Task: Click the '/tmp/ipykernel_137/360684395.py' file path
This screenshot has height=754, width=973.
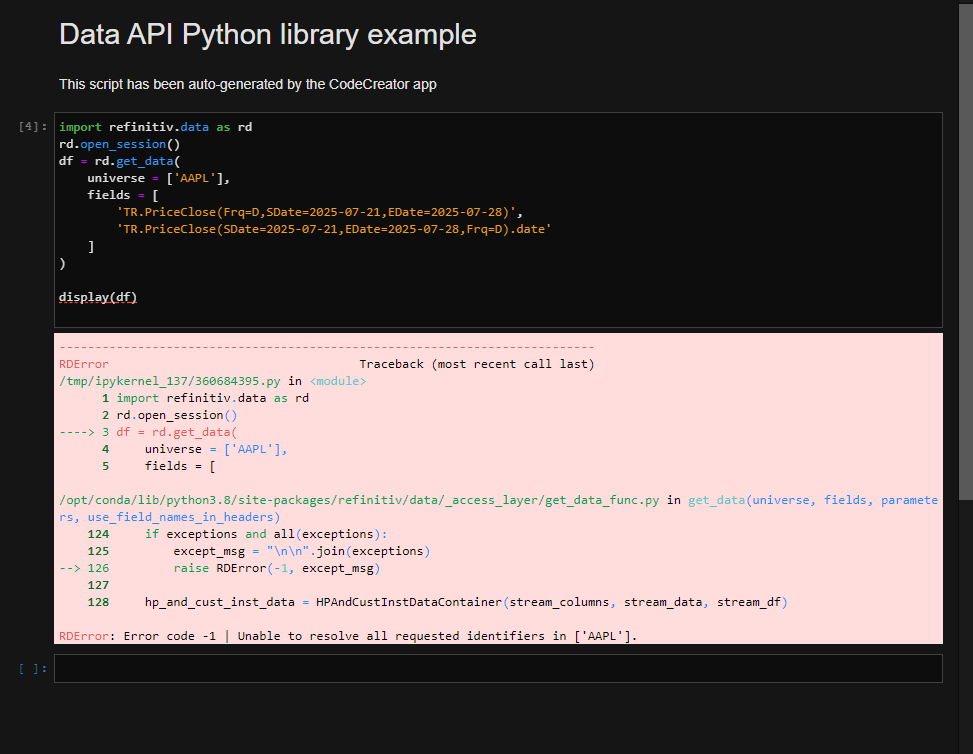Action: [x=169, y=381]
